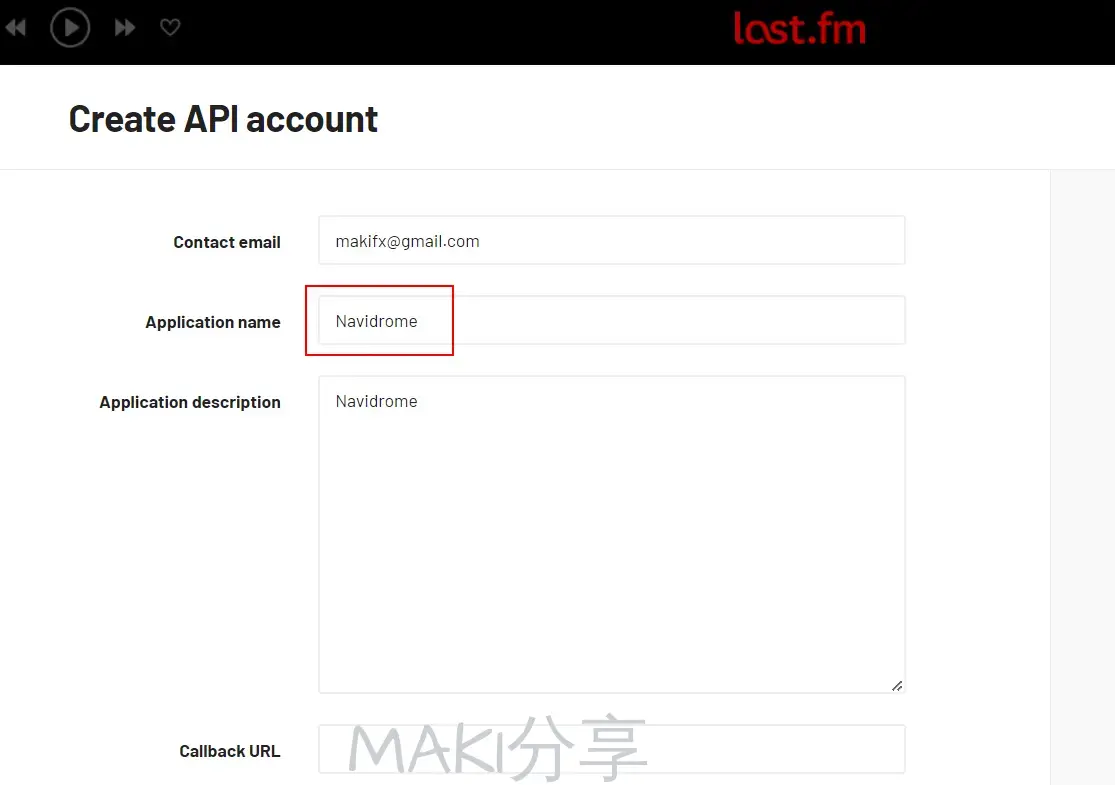Click the previous track (rewind) icon

pos(16,28)
